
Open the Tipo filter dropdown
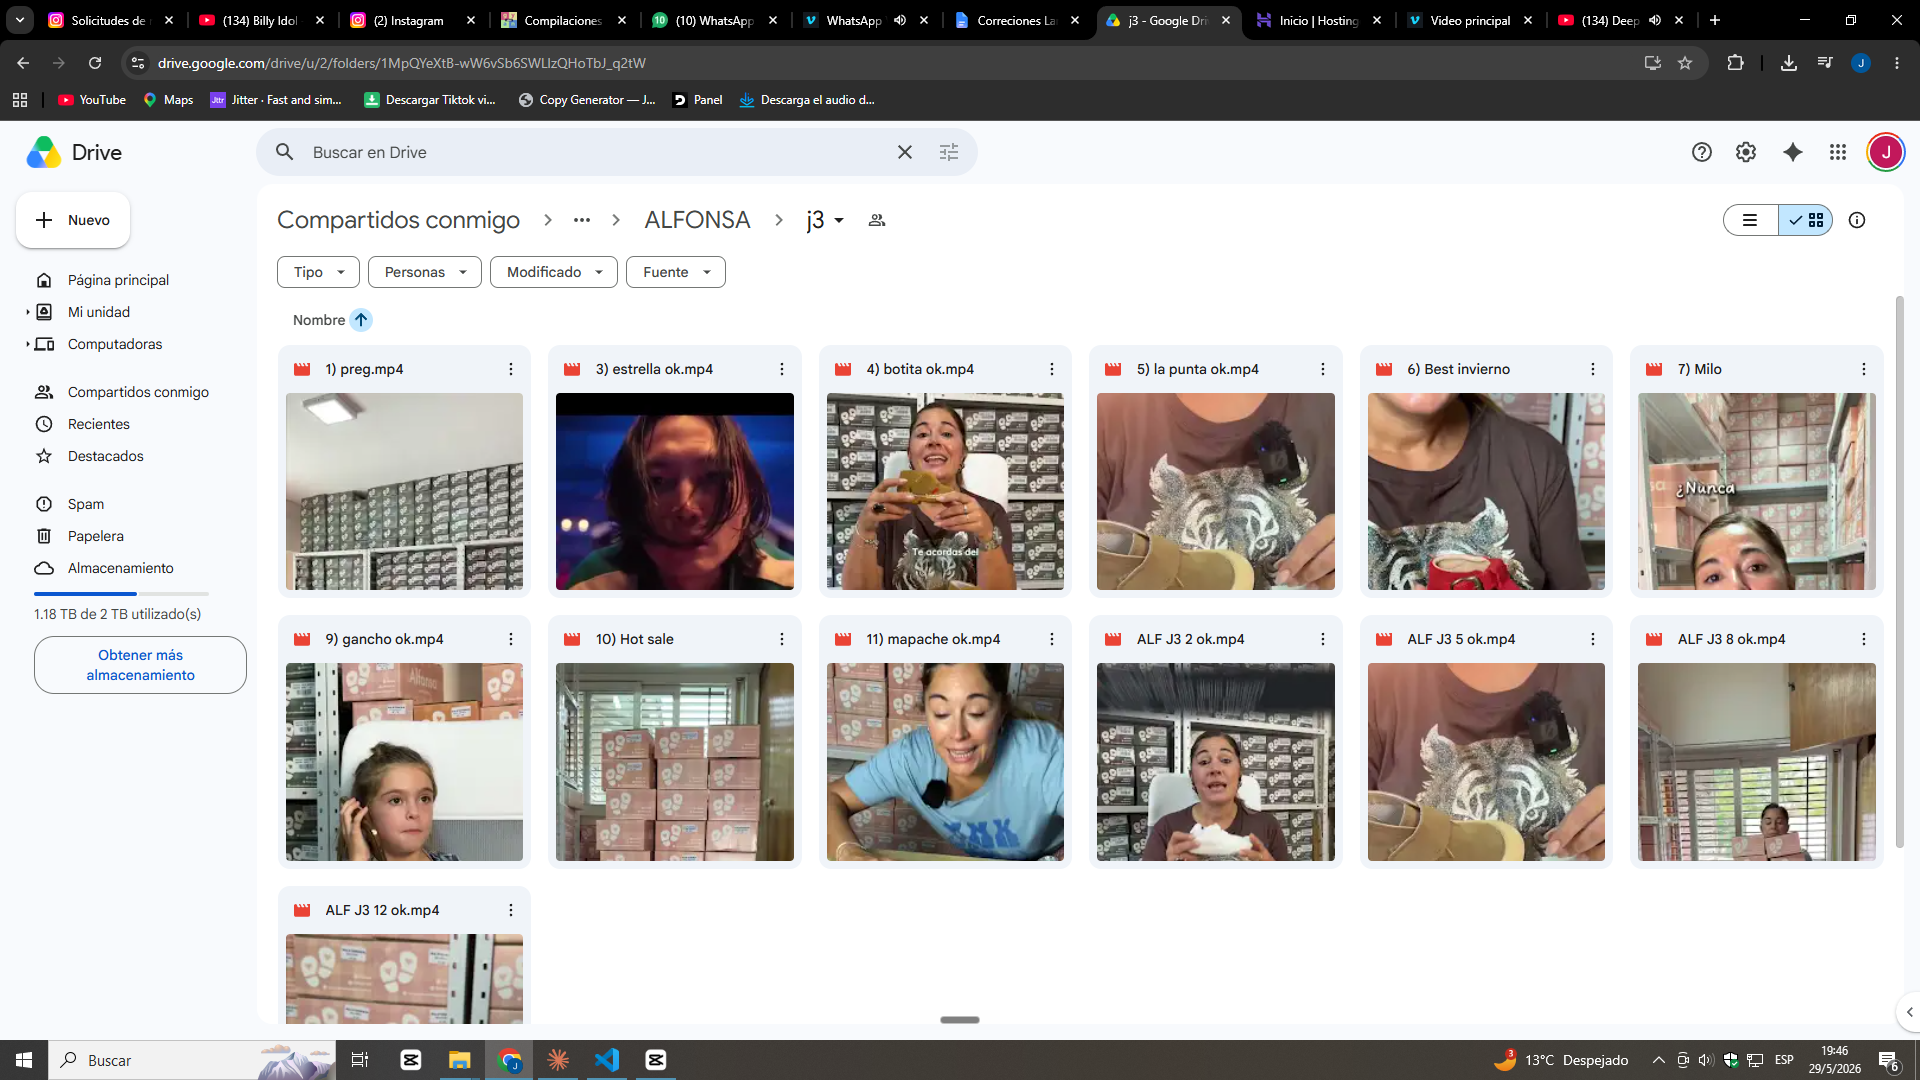click(318, 272)
